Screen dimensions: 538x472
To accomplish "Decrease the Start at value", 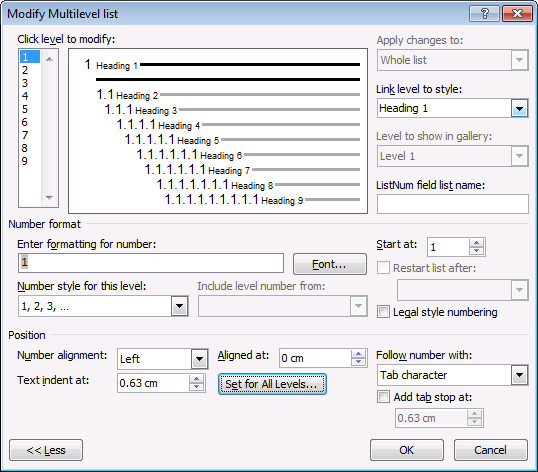I will 476,251.
